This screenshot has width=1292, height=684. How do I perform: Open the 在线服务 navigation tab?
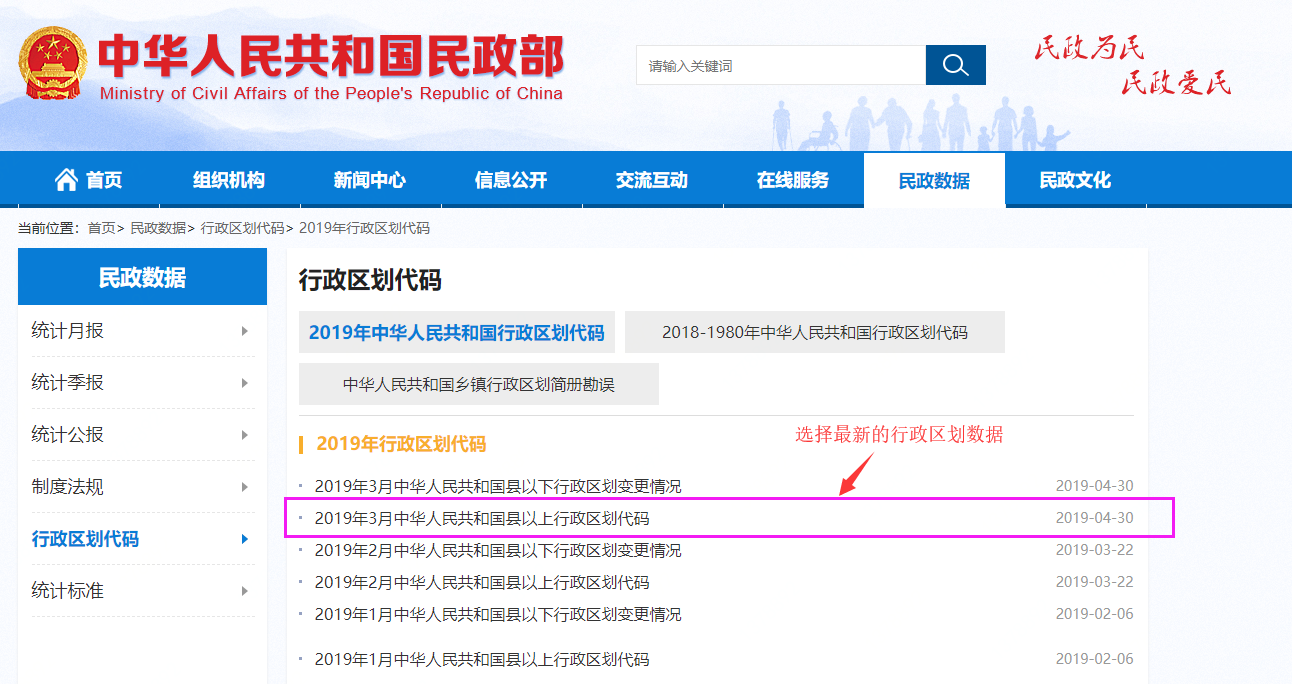[793, 180]
